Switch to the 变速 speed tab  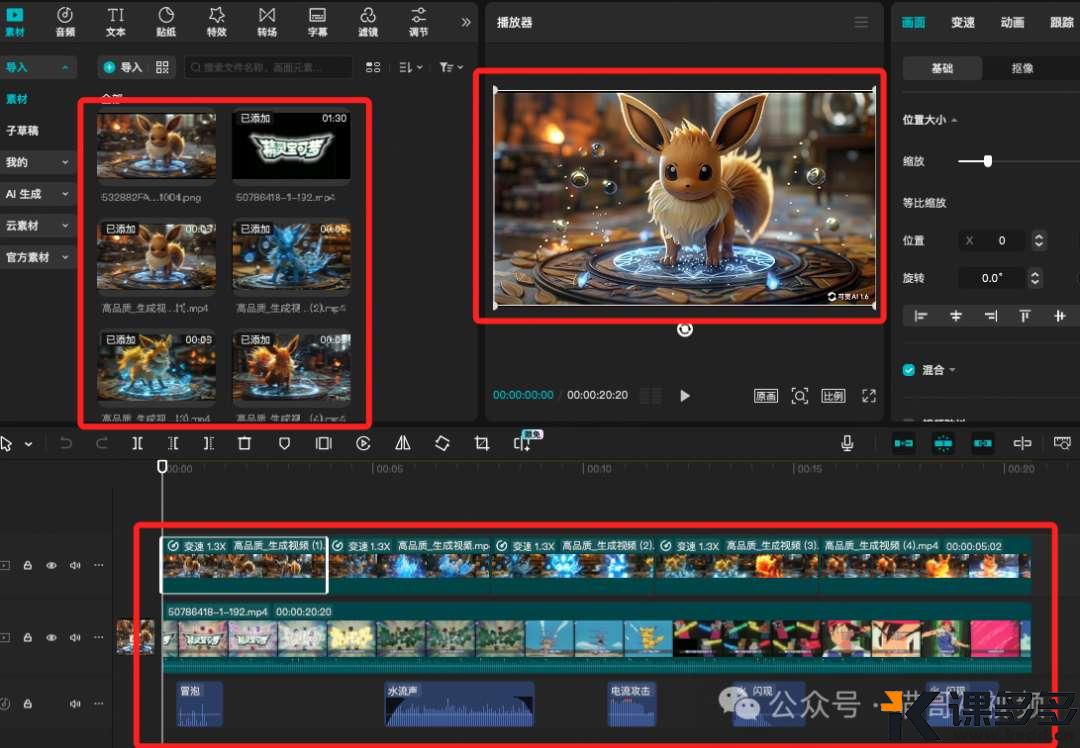pyautogui.click(x=963, y=22)
